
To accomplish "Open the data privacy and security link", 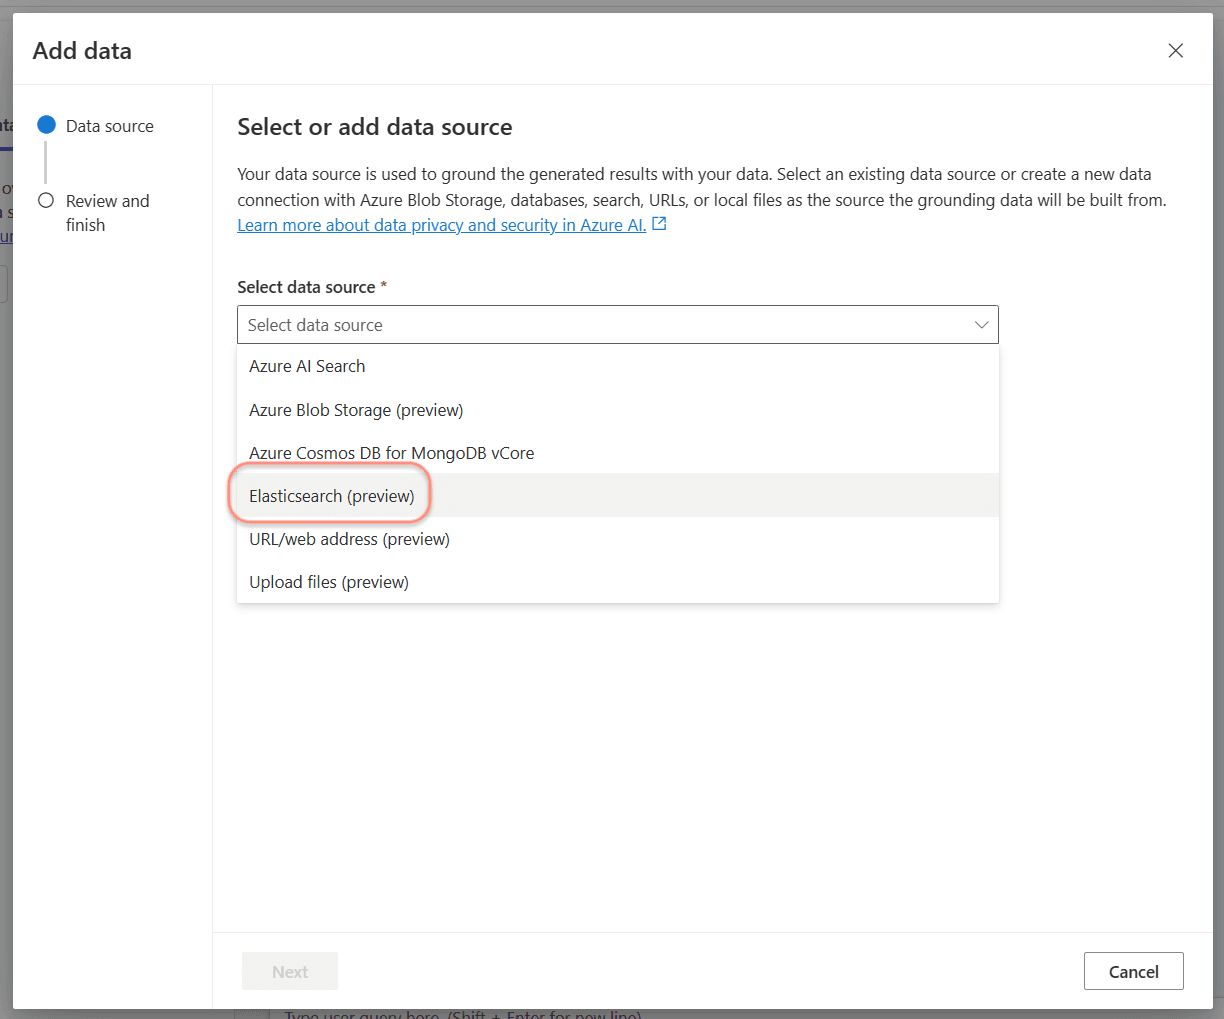I will (441, 224).
